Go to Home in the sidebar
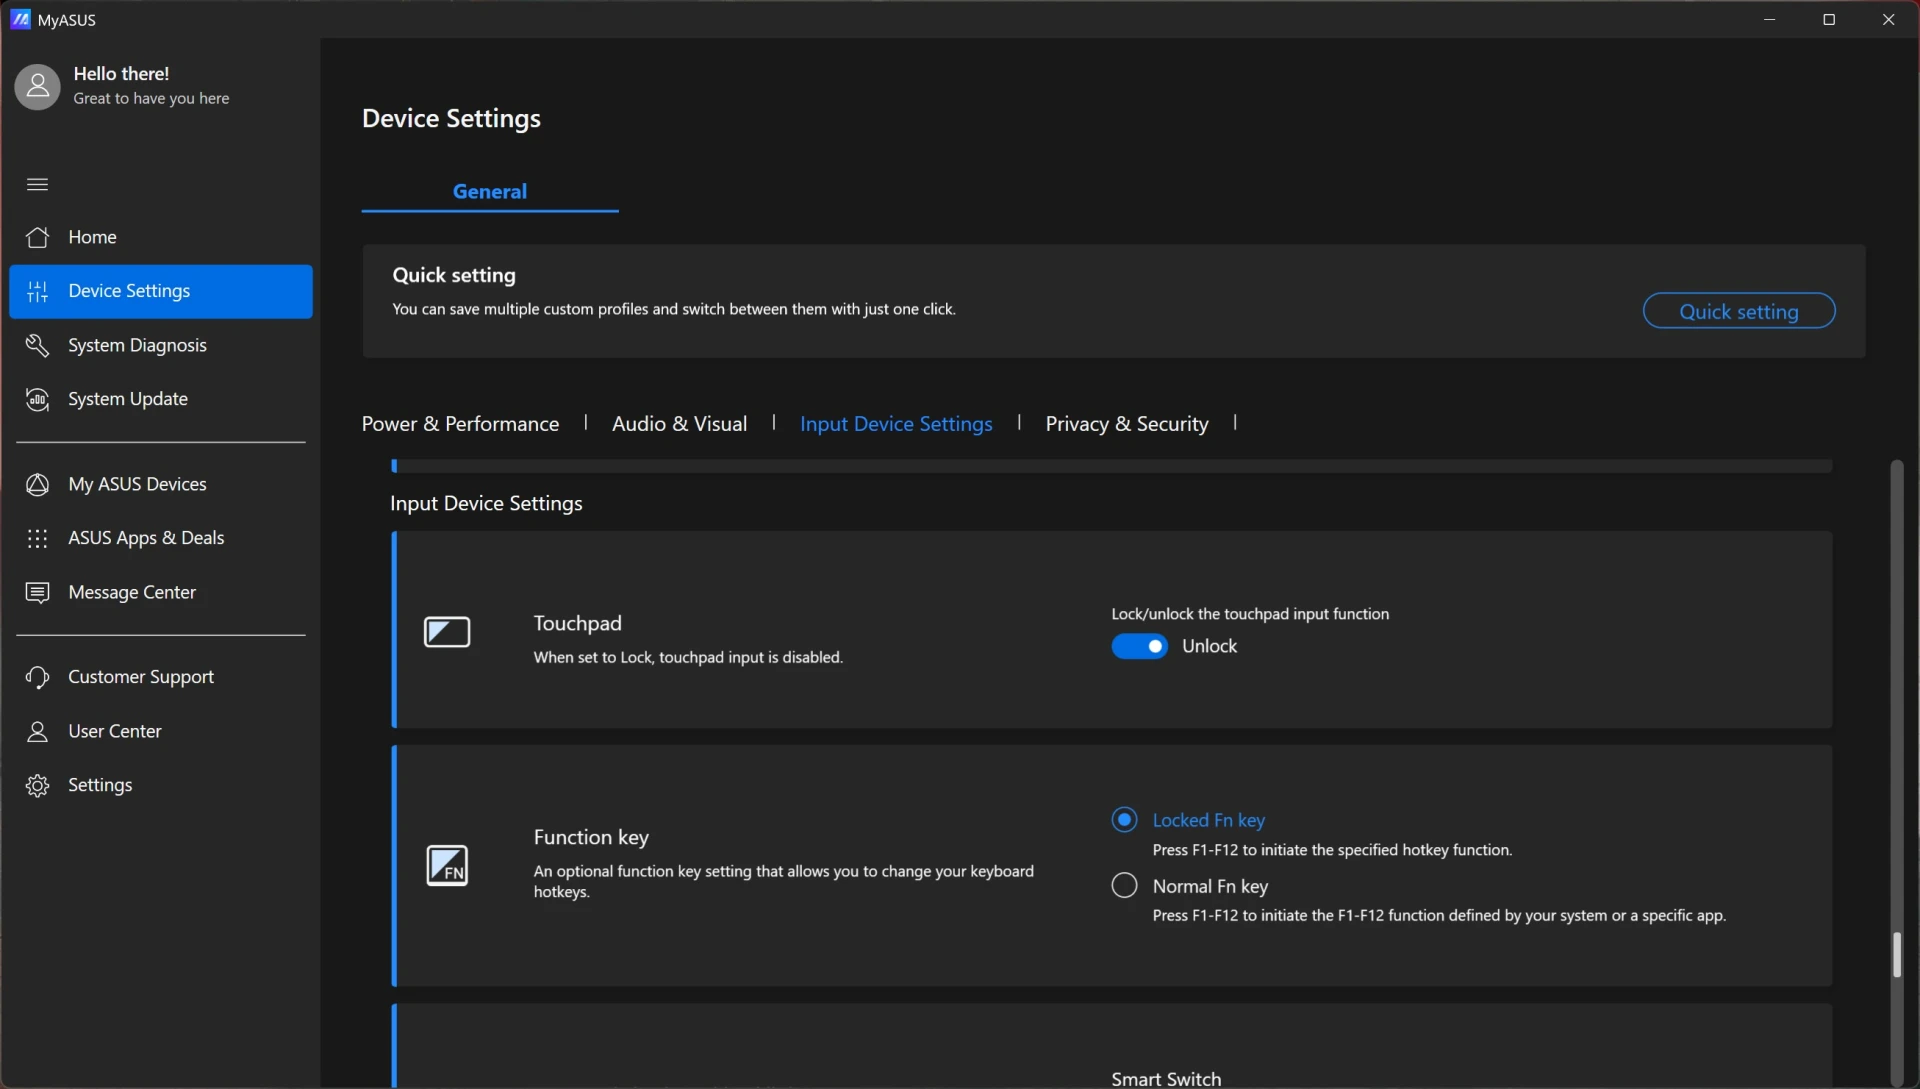 (161, 237)
